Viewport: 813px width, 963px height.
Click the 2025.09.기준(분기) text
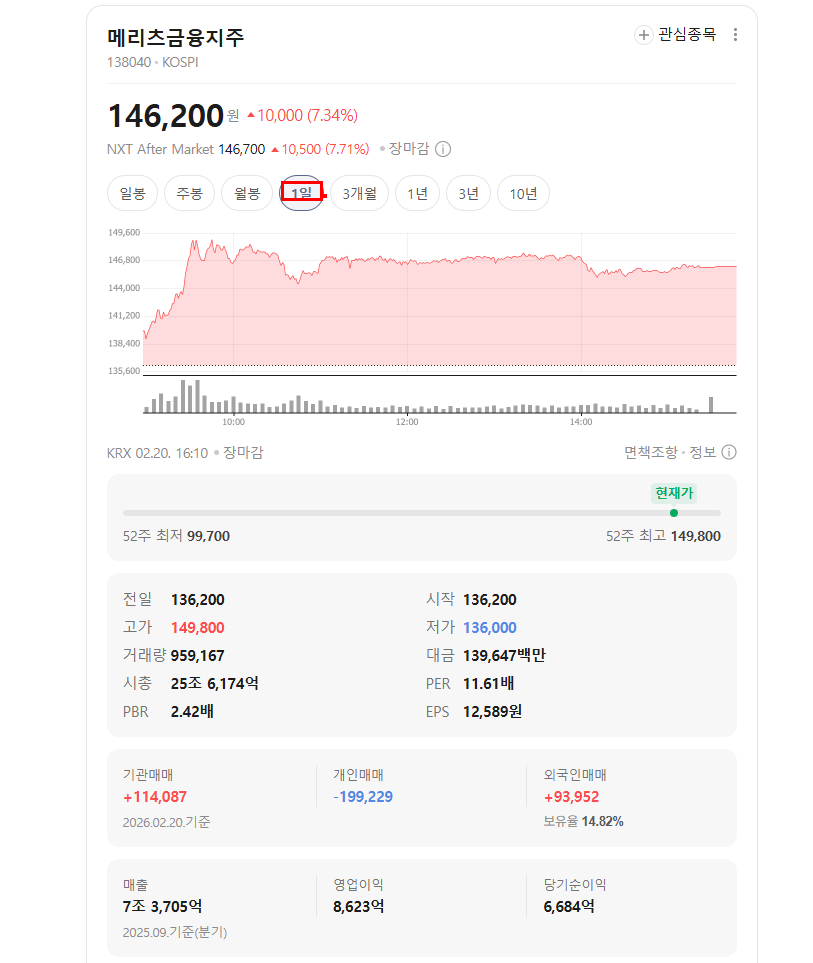pos(175,932)
